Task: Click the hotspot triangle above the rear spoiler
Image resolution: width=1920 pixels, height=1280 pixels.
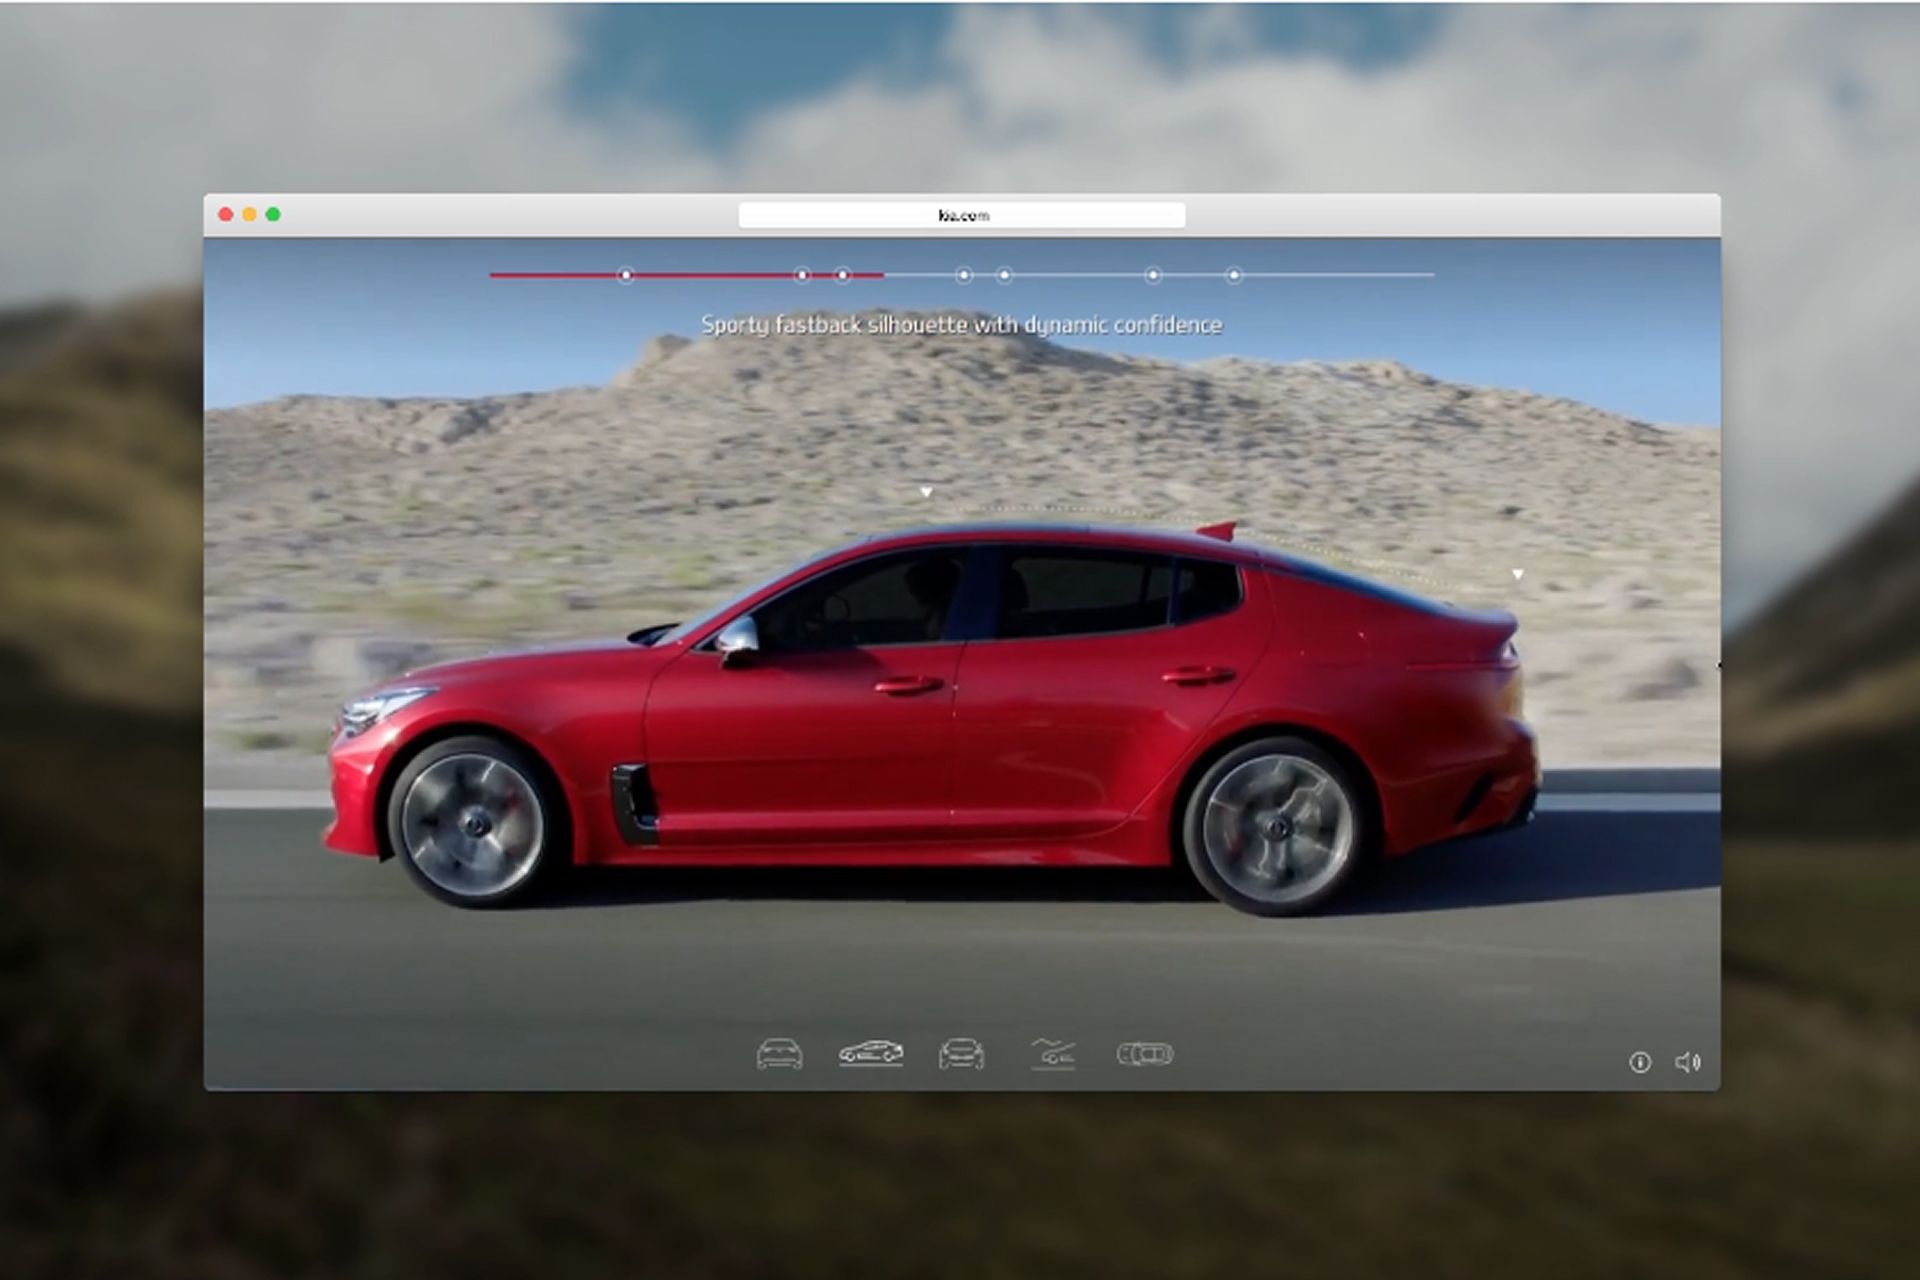Action: pos(1518,574)
